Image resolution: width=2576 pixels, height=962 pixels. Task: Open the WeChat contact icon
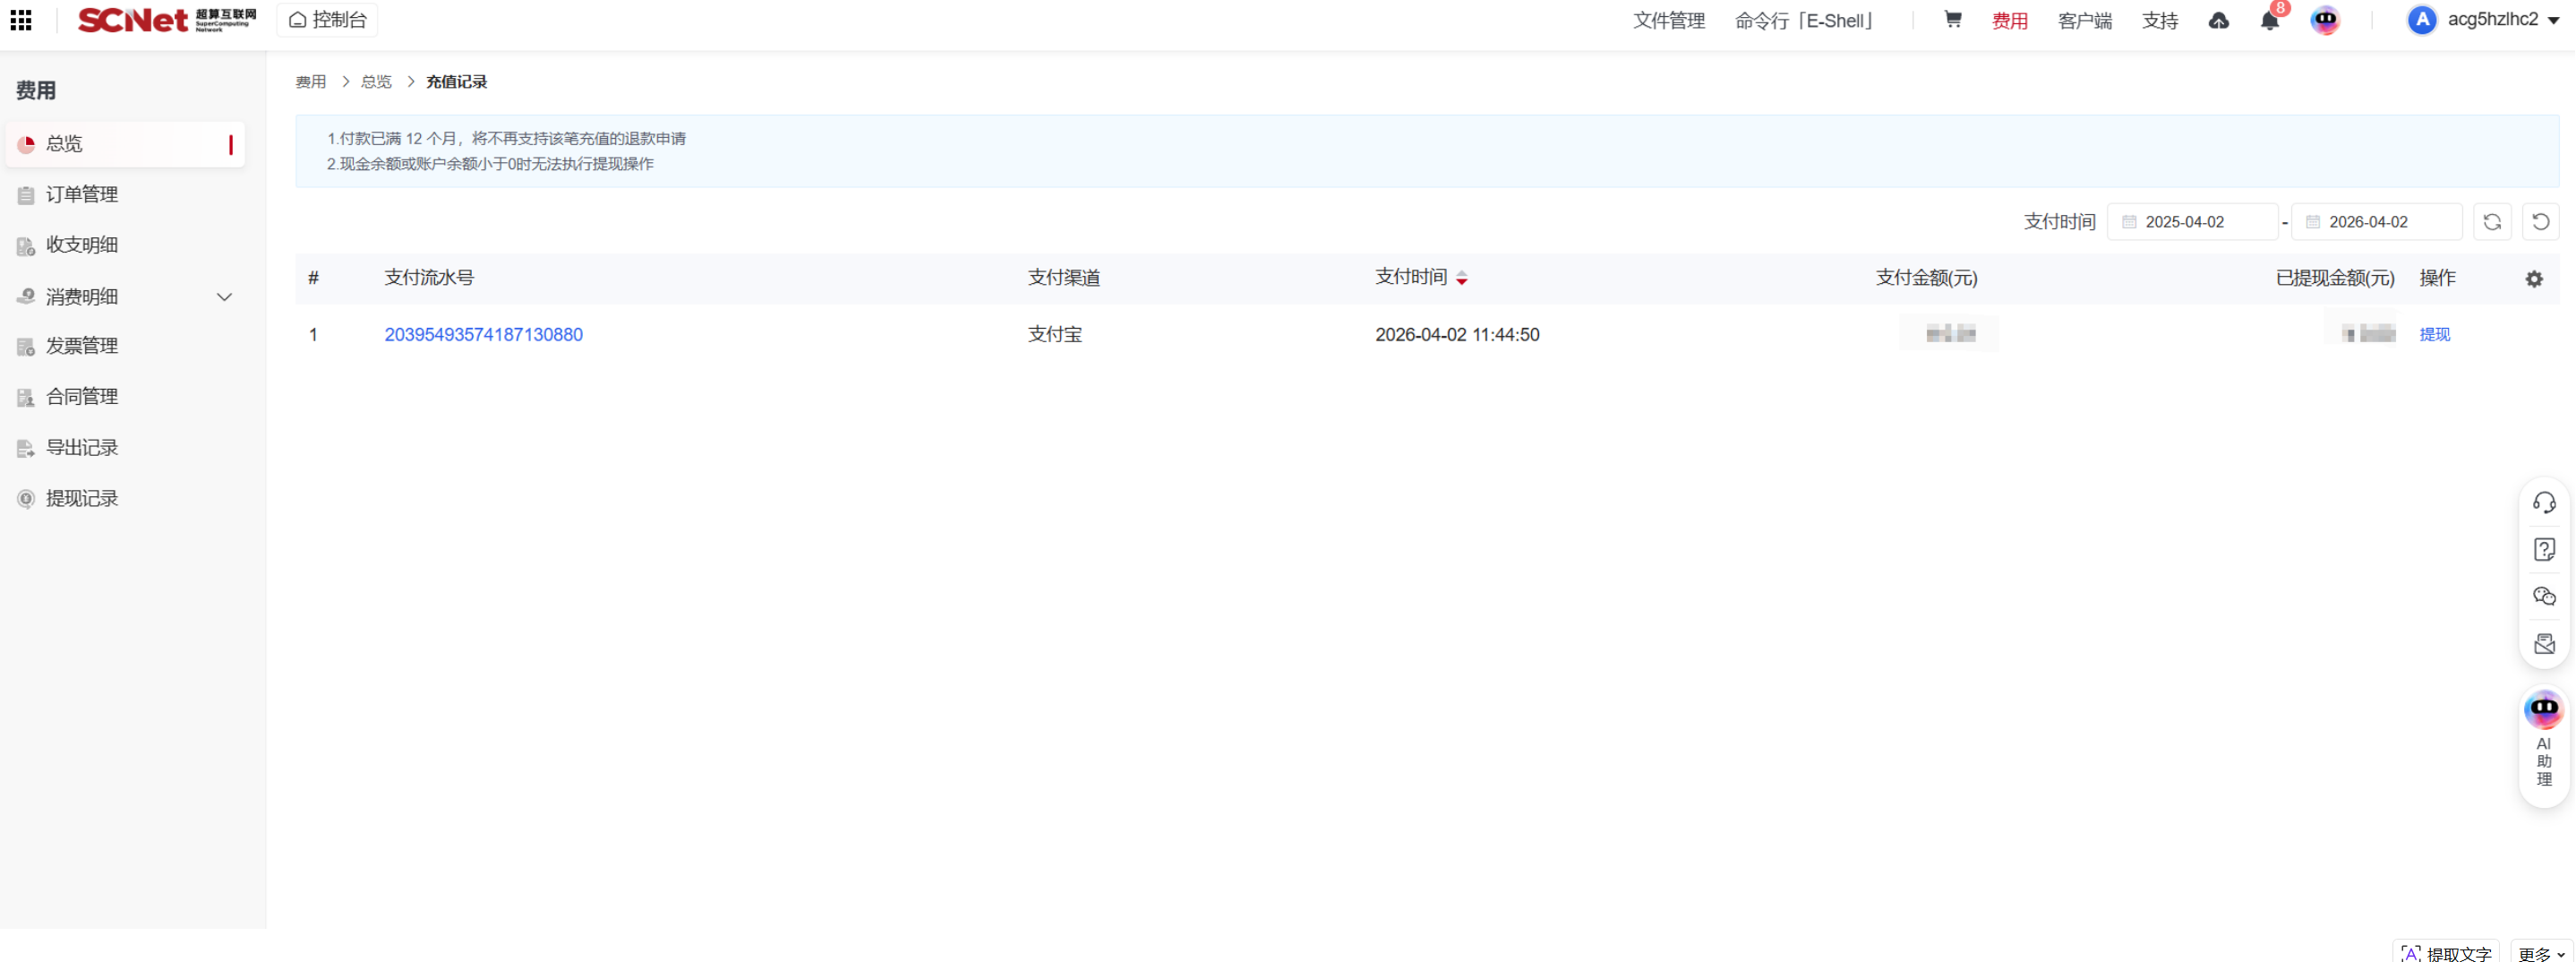(x=2544, y=596)
